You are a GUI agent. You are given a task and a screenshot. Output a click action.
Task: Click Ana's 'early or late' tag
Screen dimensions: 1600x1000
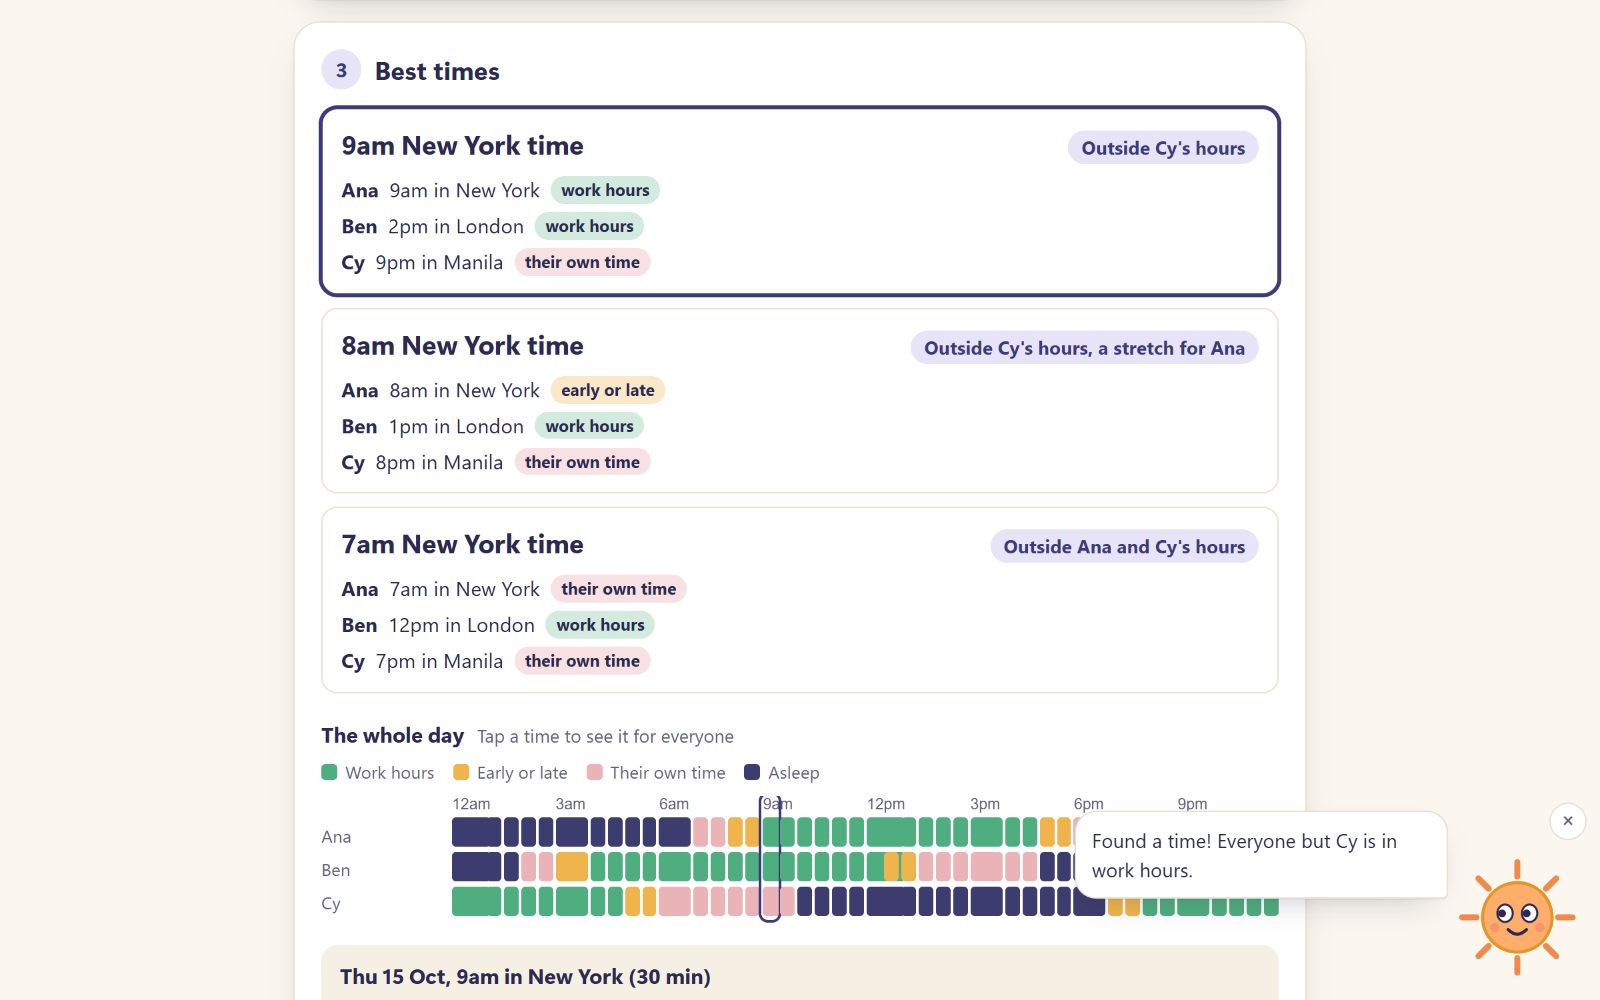pyautogui.click(x=608, y=390)
